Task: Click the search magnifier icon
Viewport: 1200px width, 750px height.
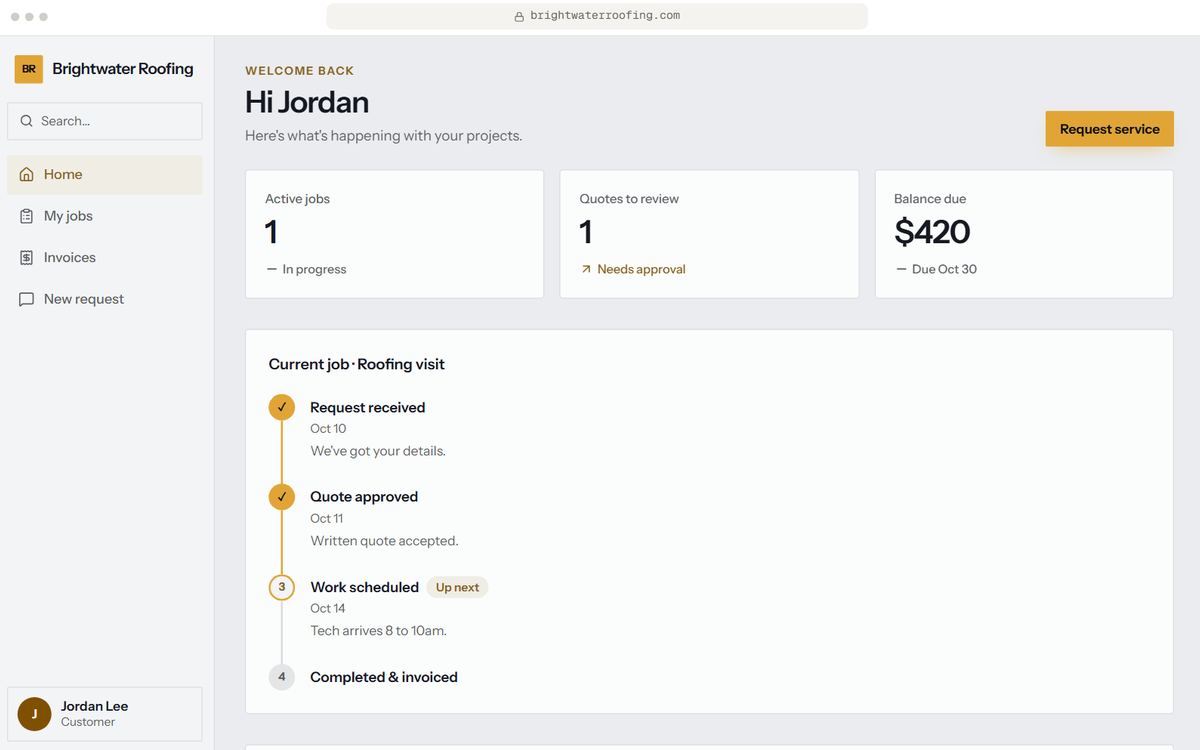Action: tap(27, 121)
